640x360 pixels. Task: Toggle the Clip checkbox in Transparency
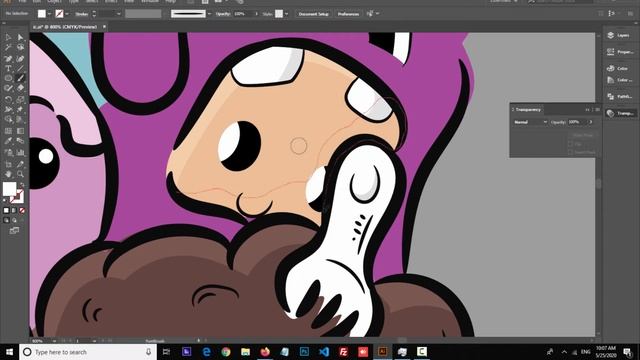(571, 144)
